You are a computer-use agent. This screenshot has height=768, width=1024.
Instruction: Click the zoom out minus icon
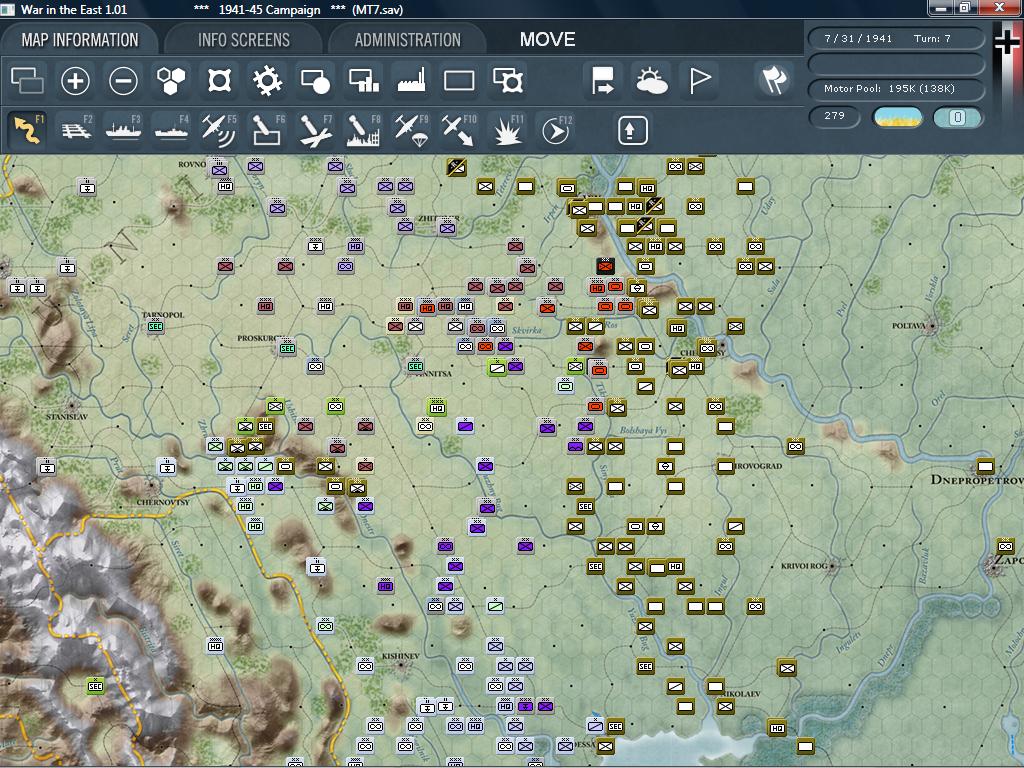pyautogui.click(x=123, y=81)
